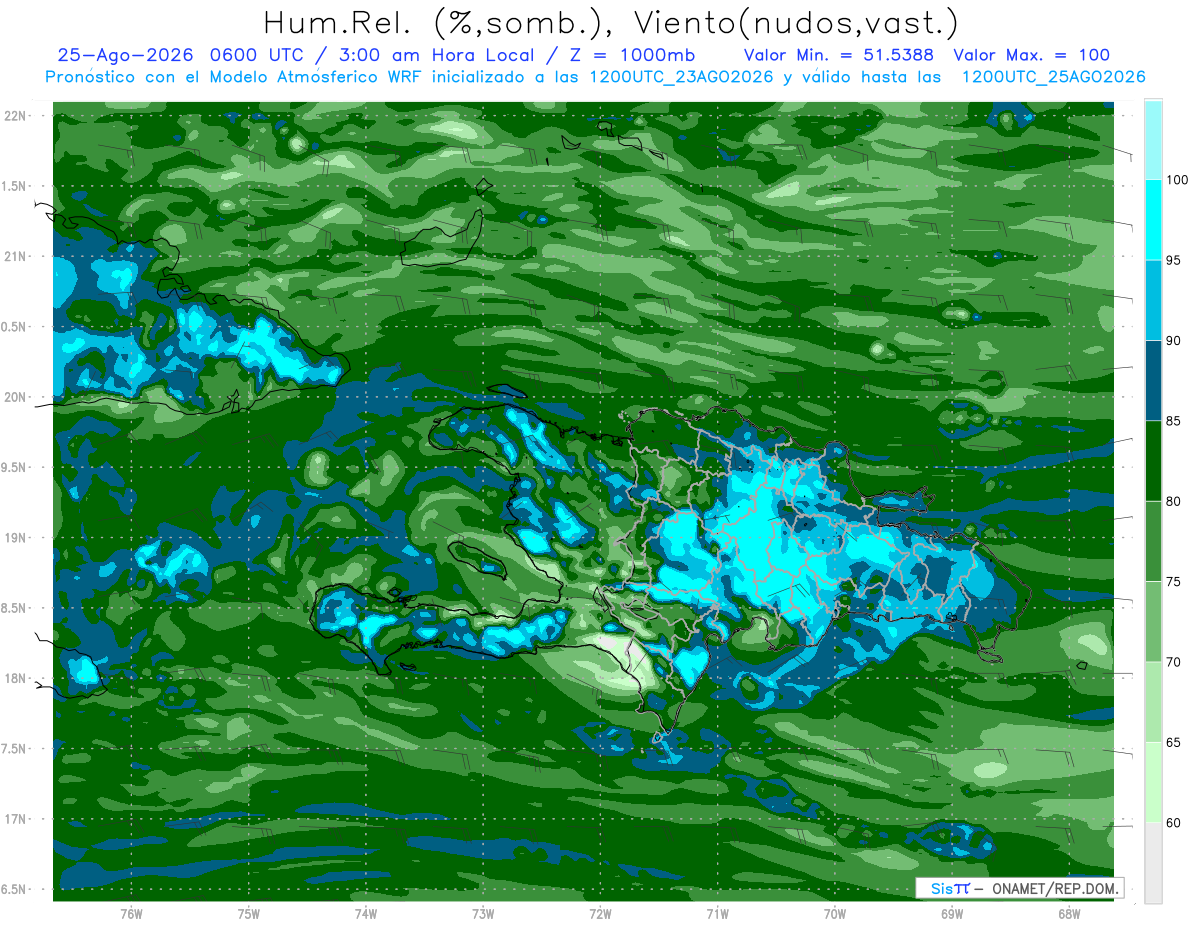Screen dimensions: 1200x927
Task: Click the "1200UTC_25AGO2026" valid-until time
Action: coord(1053,77)
